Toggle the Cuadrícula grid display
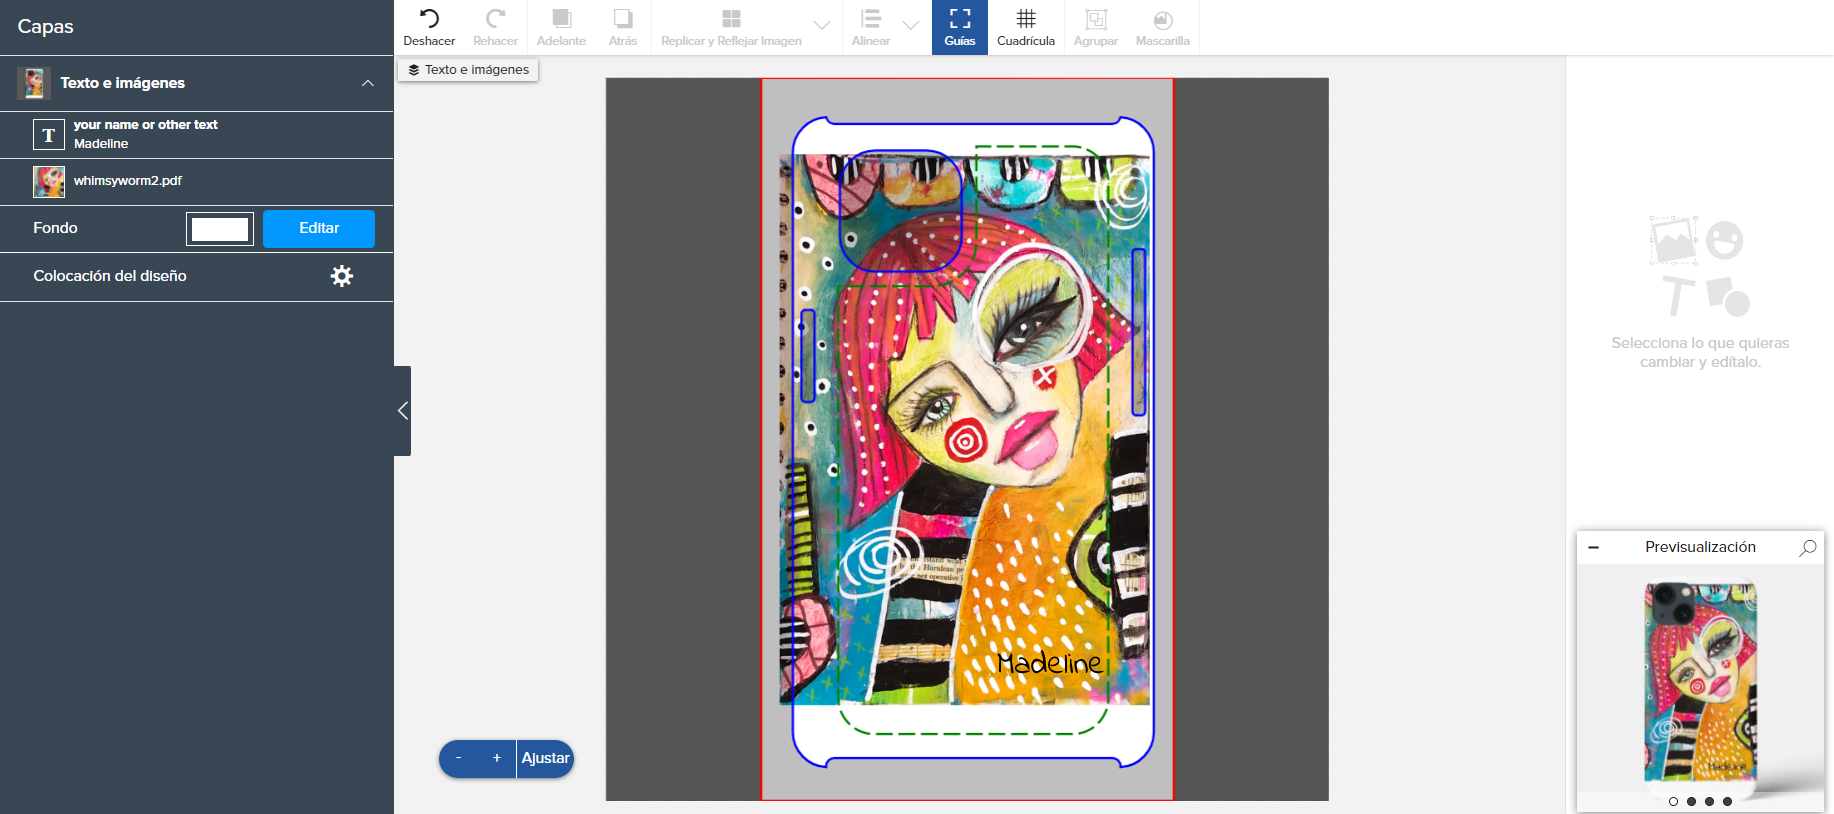 [x=1026, y=27]
